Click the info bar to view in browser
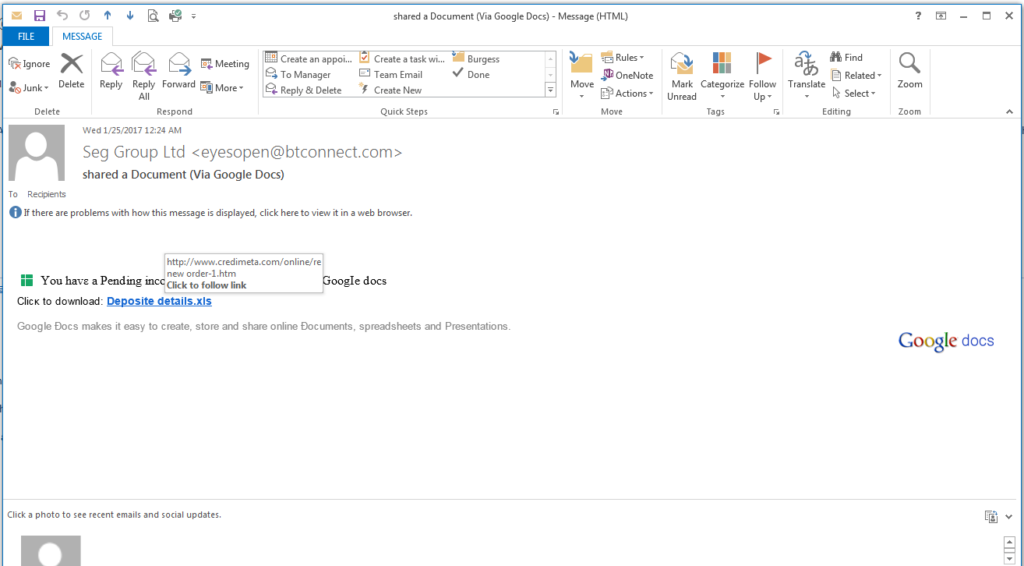The image size is (1024, 566). coord(211,213)
